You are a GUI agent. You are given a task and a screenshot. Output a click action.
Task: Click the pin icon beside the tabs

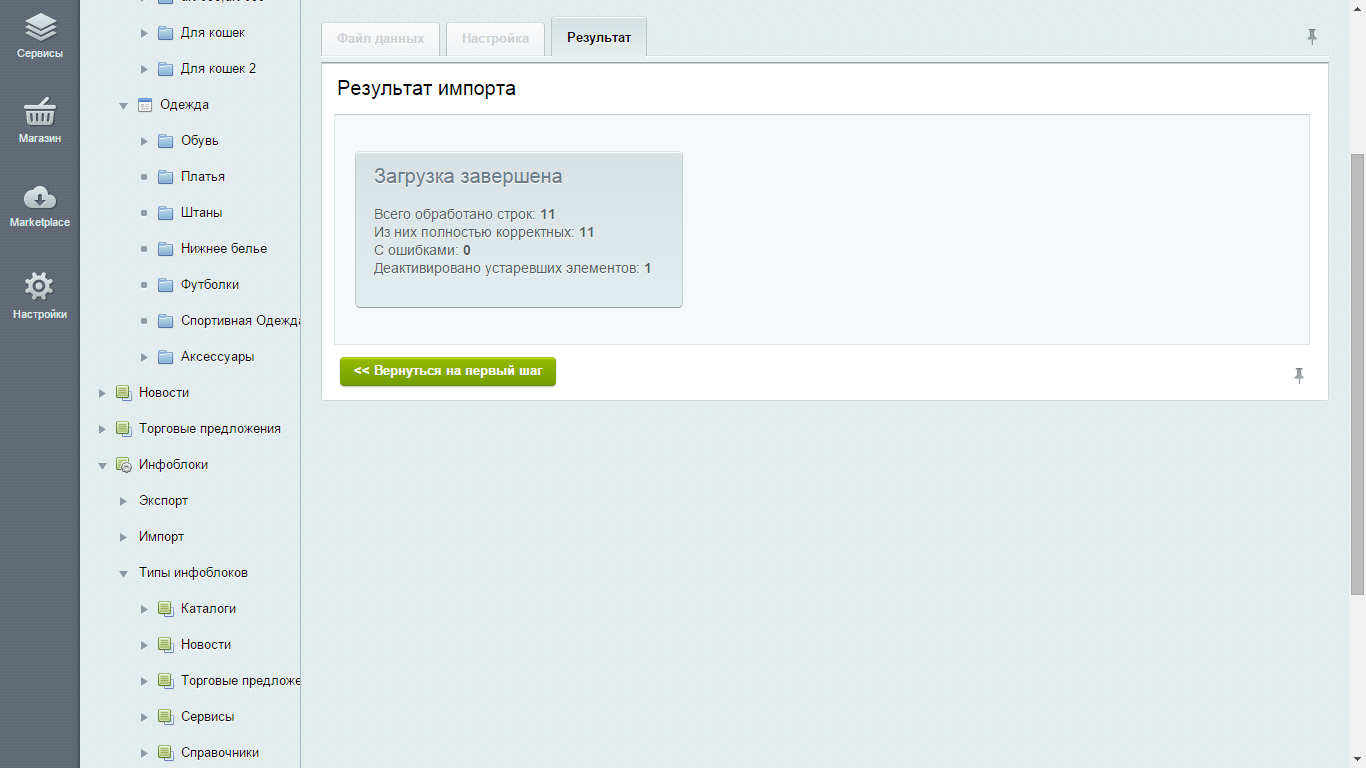1312,37
